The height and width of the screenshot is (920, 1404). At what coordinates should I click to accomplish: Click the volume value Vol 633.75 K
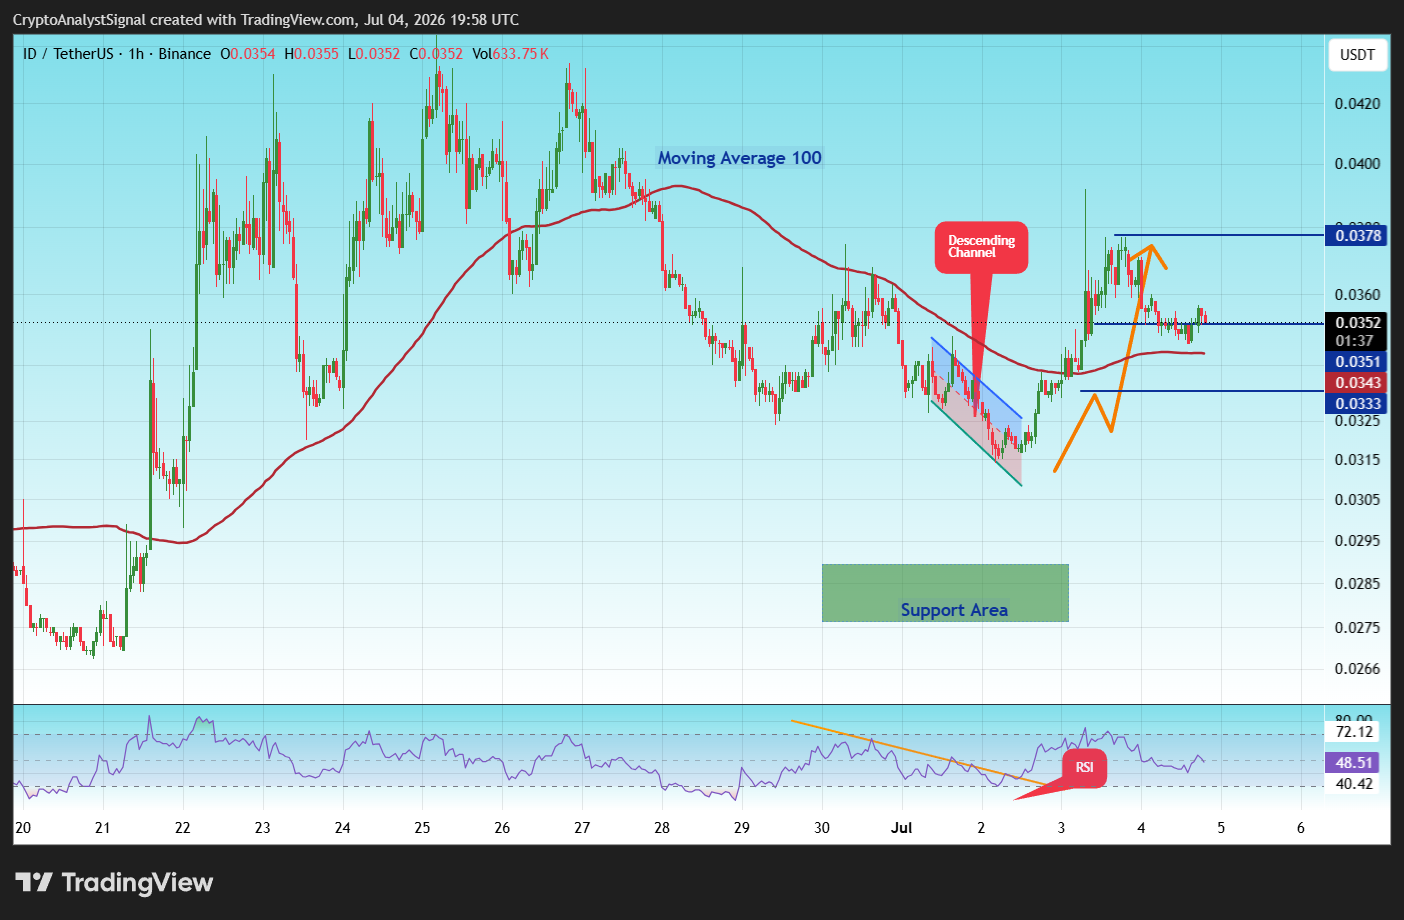click(x=510, y=54)
